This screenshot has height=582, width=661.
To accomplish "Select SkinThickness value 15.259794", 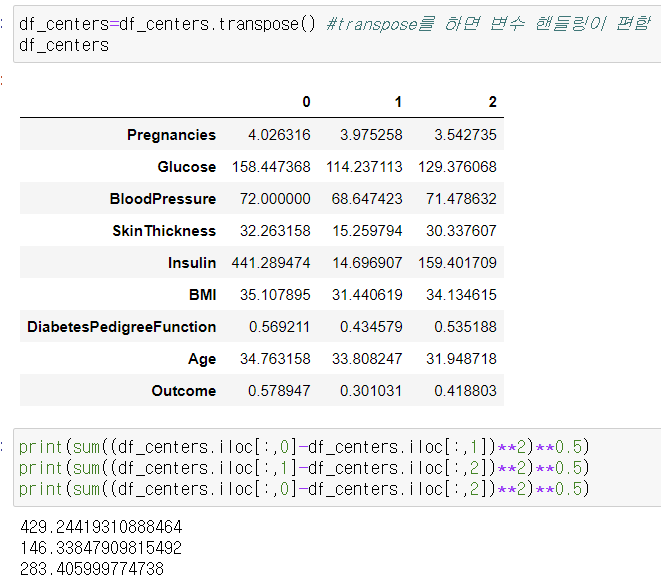I will click(x=367, y=231).
